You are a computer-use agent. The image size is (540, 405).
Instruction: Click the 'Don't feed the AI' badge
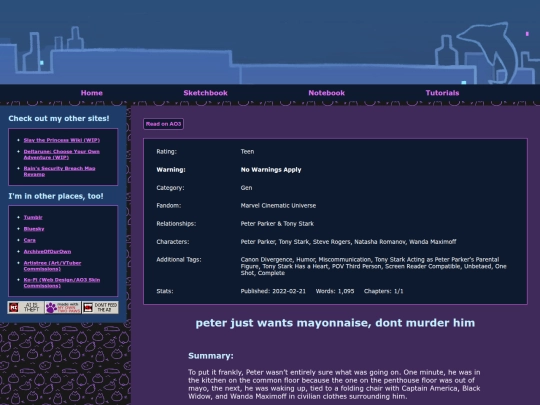point(100,307)
